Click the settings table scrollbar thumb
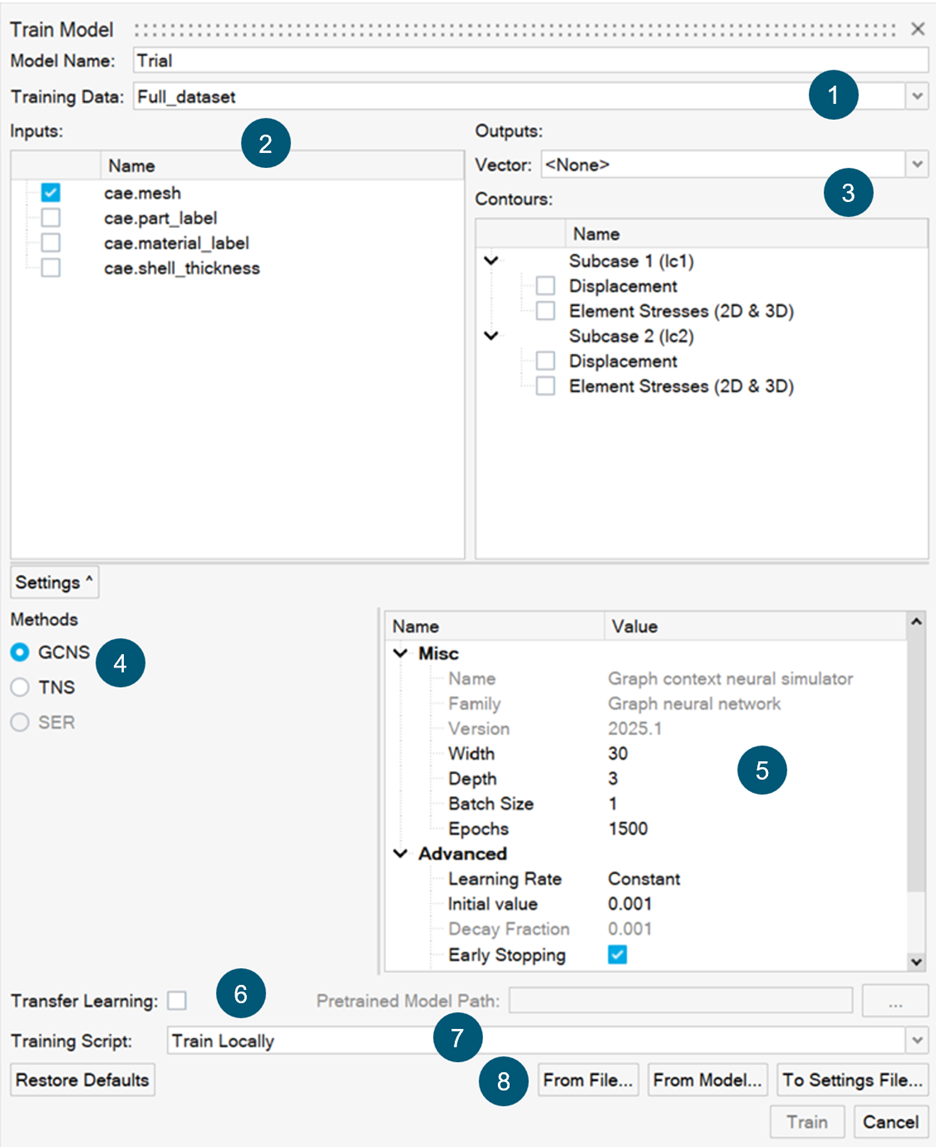Viewport: 936px width, 1147px height. click(x=916, y=761)
